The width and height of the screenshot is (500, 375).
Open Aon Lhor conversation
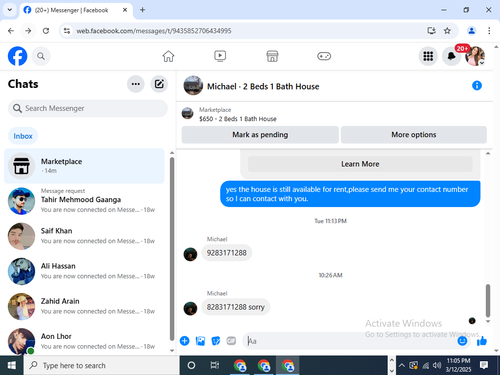[x=84, y=341]
